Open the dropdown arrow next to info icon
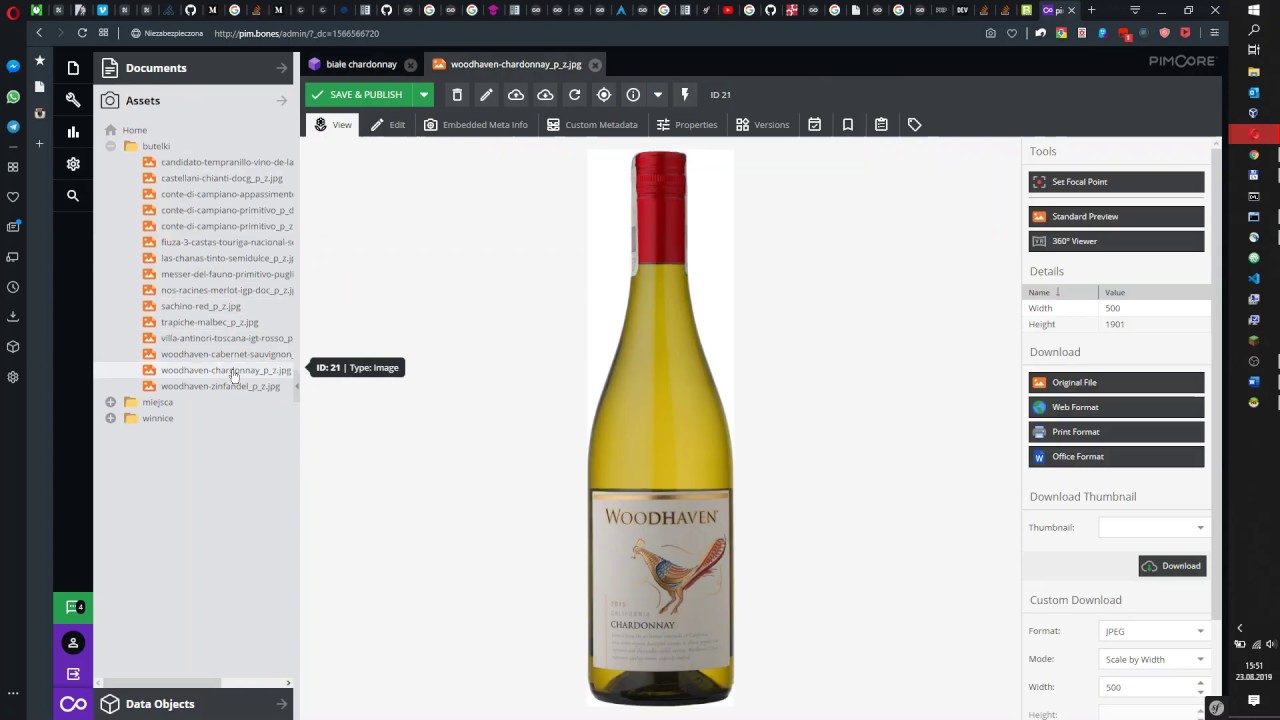Image resolution: width=1280 pixels, height=720 pixels. click(x=658, y=95)
